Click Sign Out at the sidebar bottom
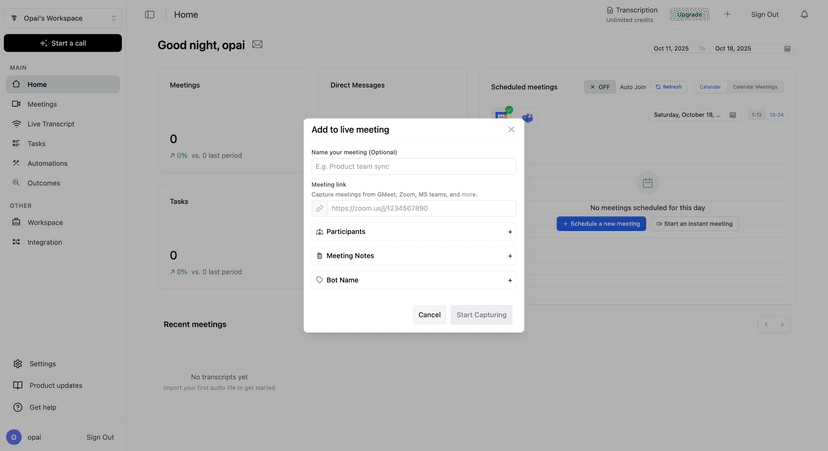Screen dimensions: 828x451 click(100, 437)
